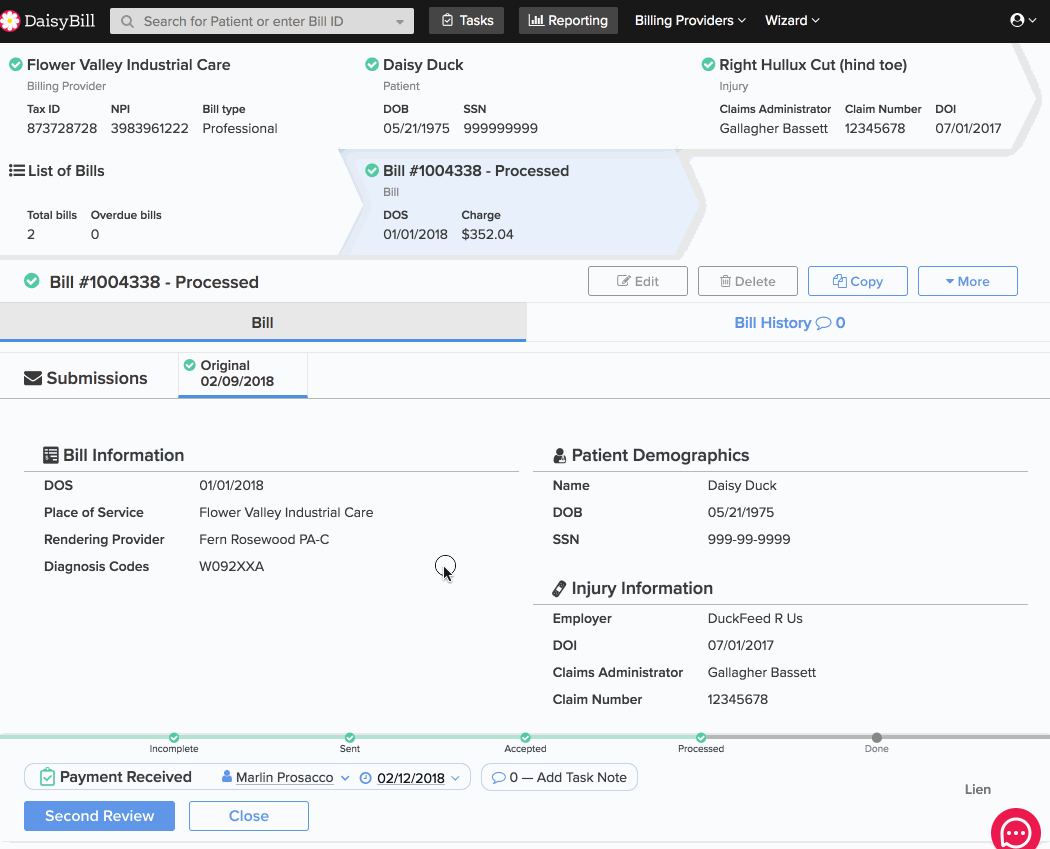Open the Daisy Duck patient record
Viewport: 1050px width, 849px height.
coord(423,64)
